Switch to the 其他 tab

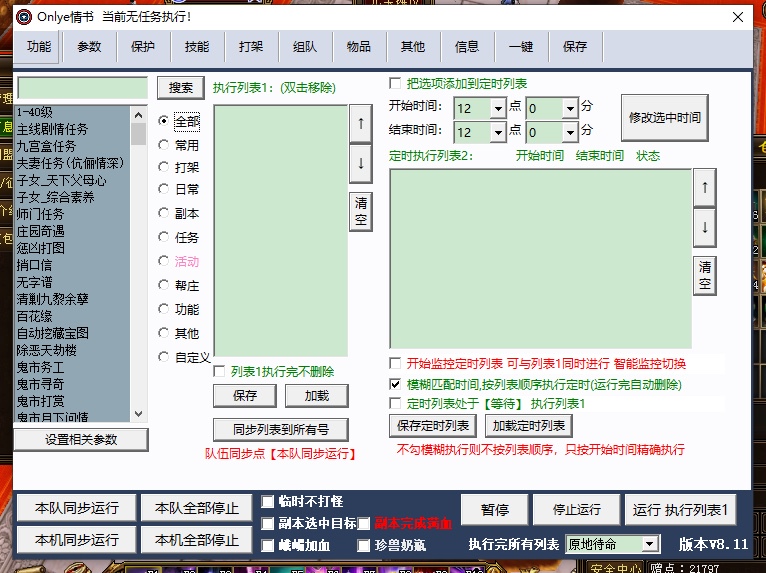coord(413,47)
